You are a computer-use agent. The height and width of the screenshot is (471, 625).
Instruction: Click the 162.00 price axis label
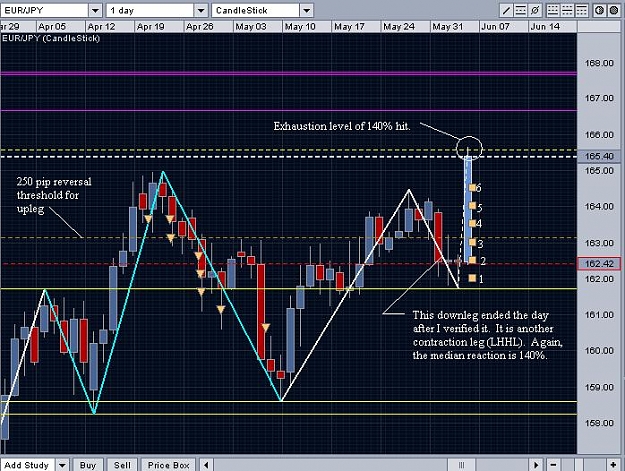click(x=599, y=279)
